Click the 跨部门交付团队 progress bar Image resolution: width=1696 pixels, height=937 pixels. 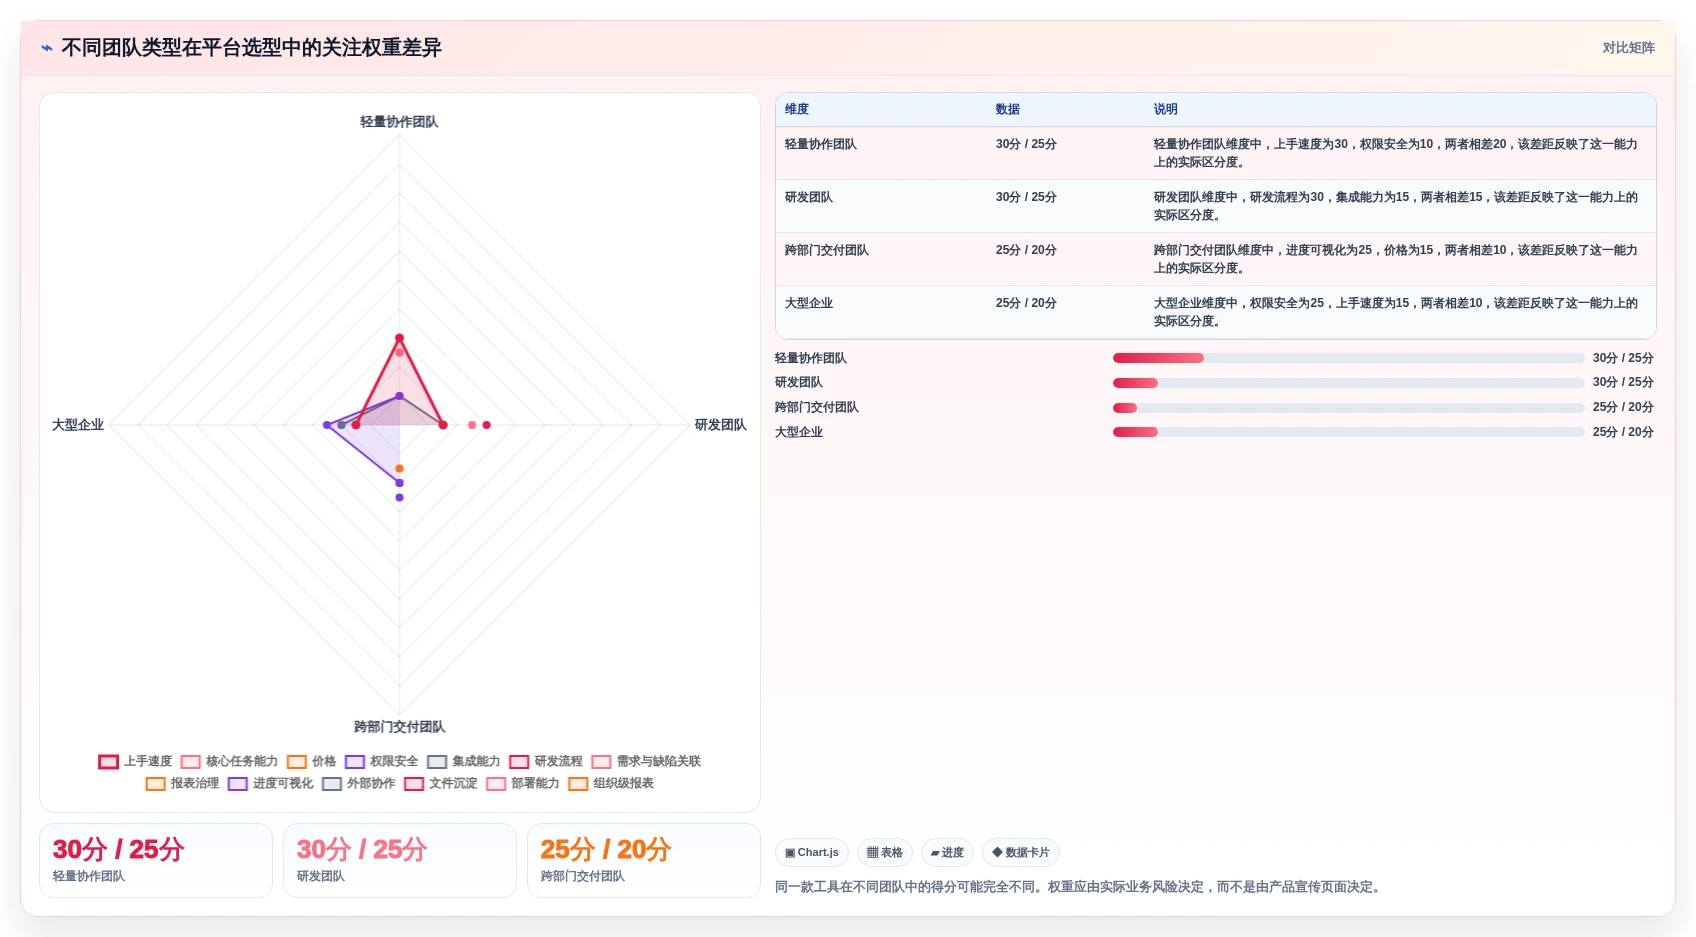(x=1348, y=408)
